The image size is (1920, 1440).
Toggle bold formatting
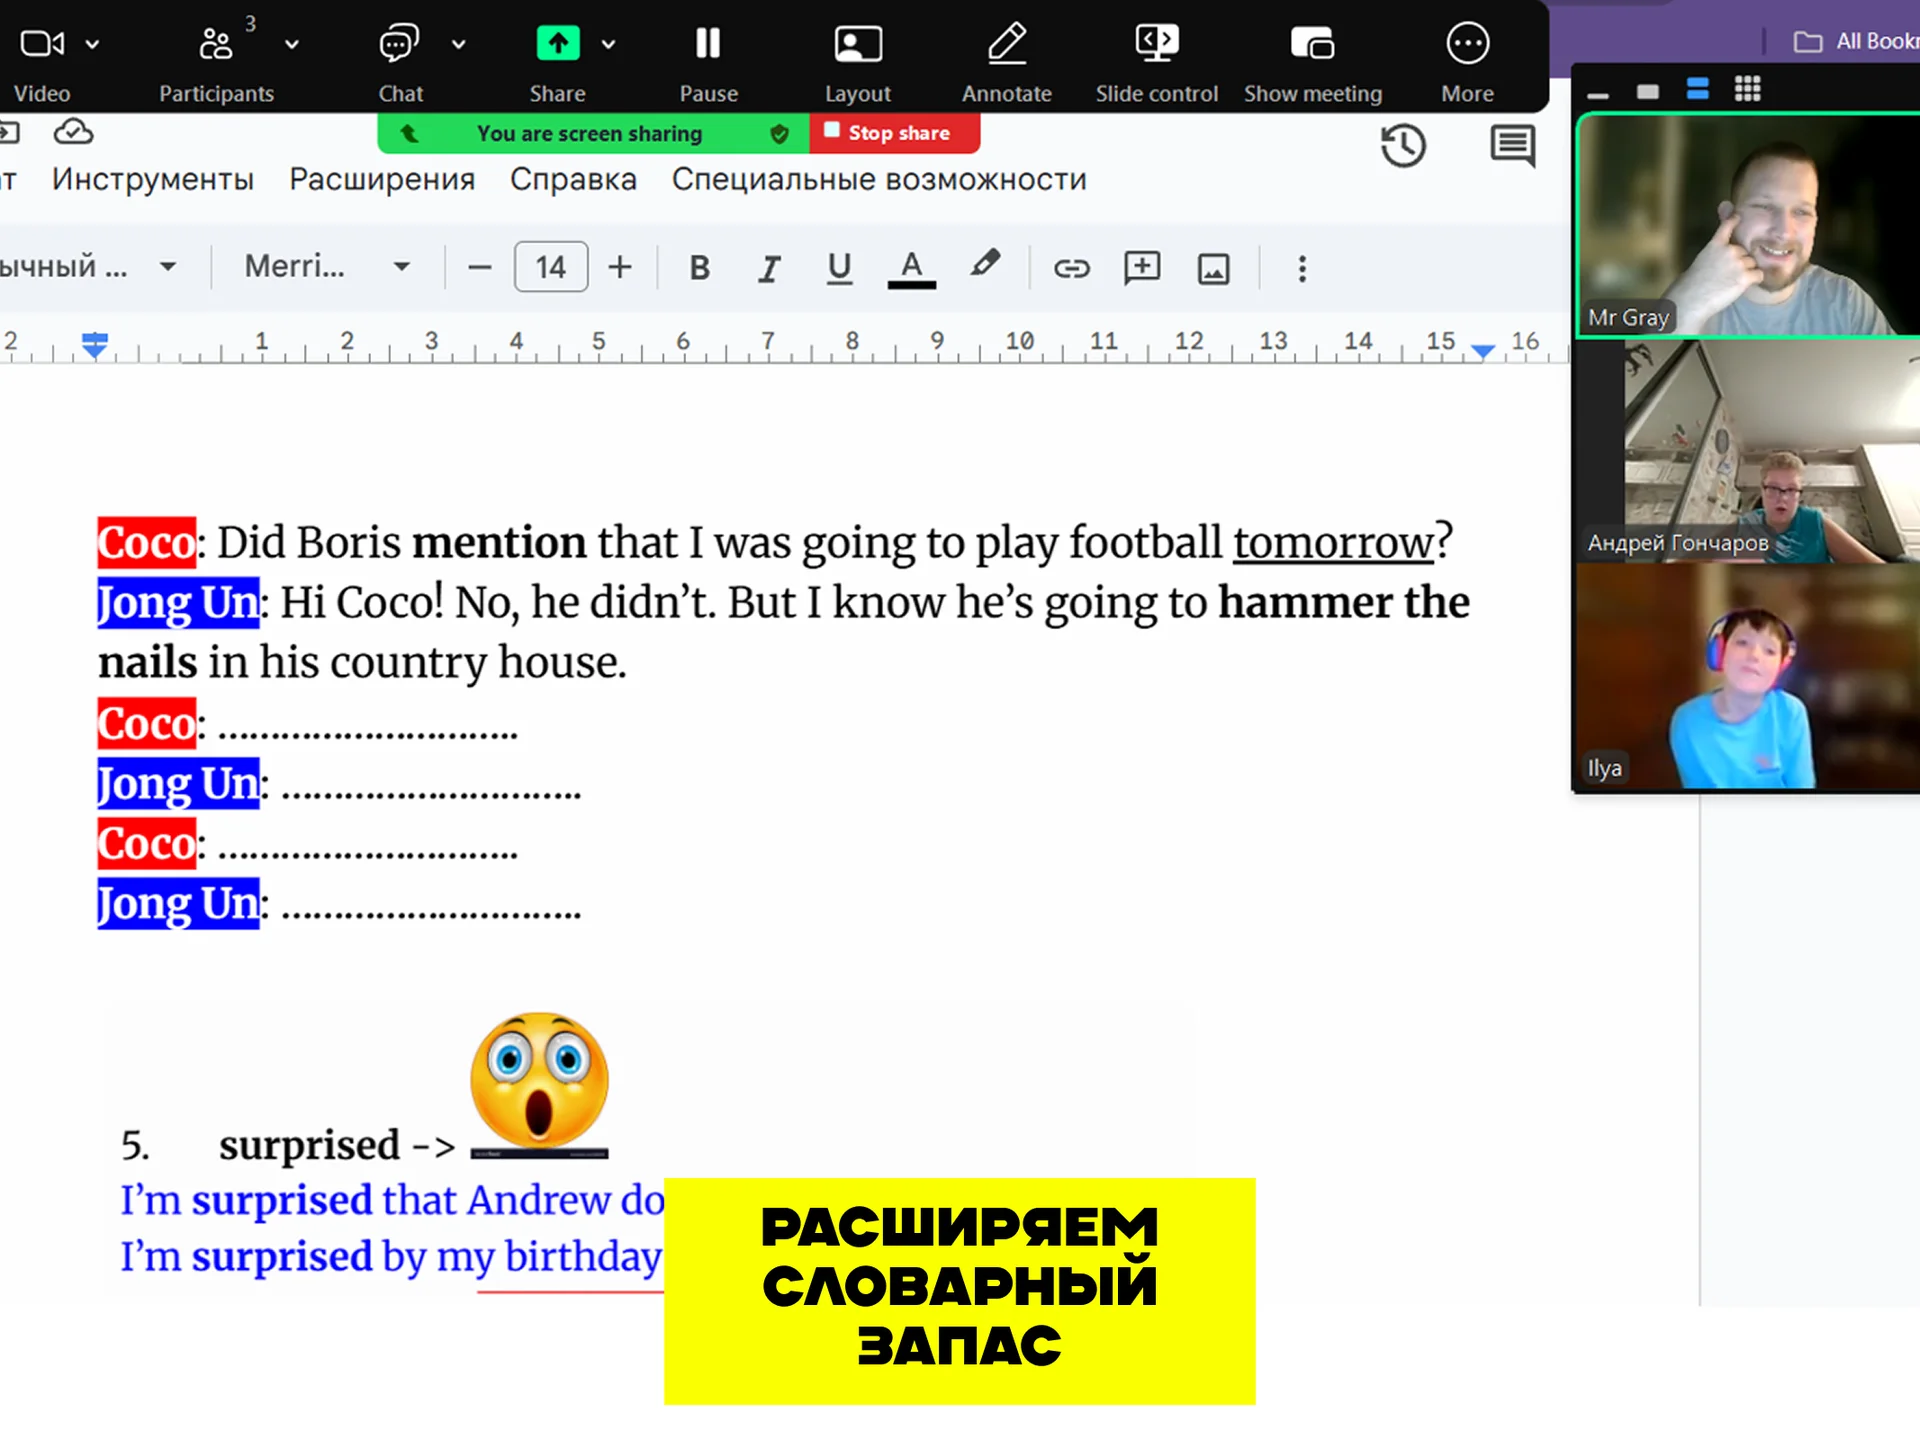(x=700, y=268)
